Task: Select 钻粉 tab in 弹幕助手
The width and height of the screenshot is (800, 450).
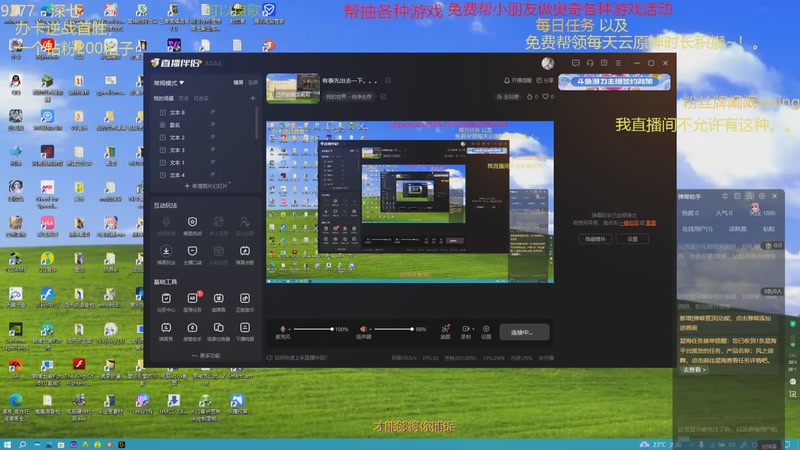Action: point(769,229)
